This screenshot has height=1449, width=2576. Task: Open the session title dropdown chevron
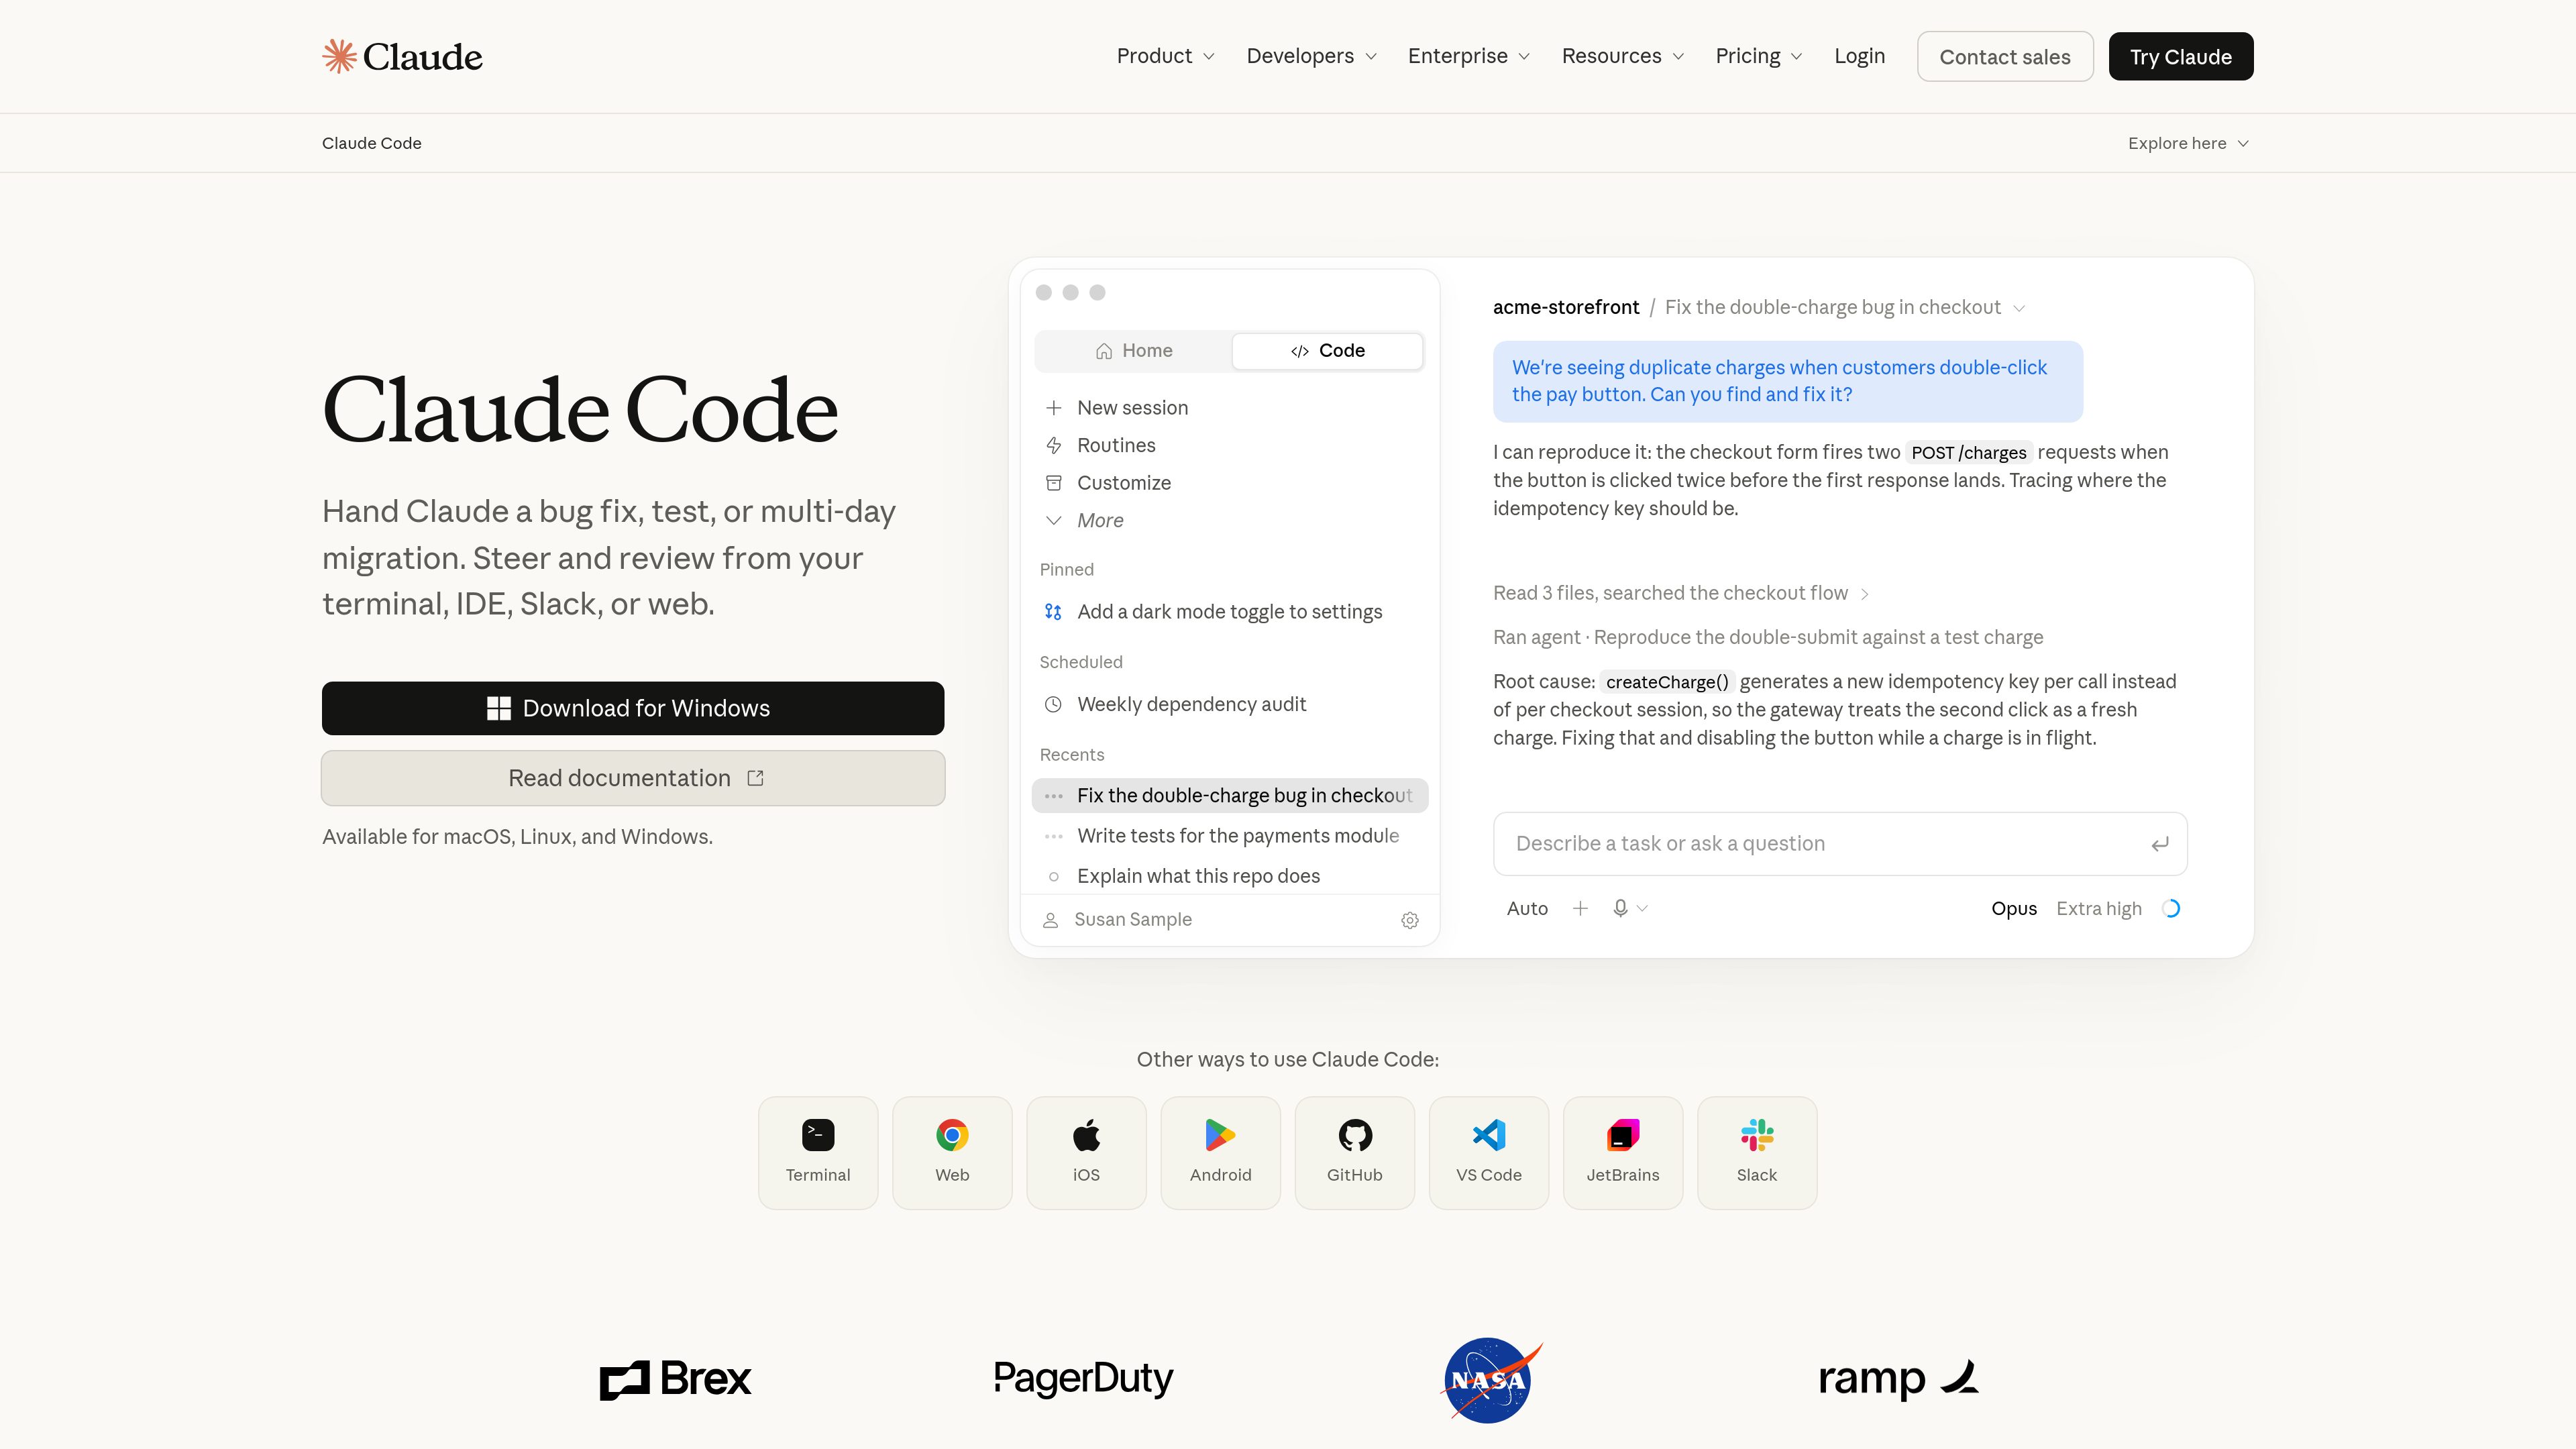2019,308
